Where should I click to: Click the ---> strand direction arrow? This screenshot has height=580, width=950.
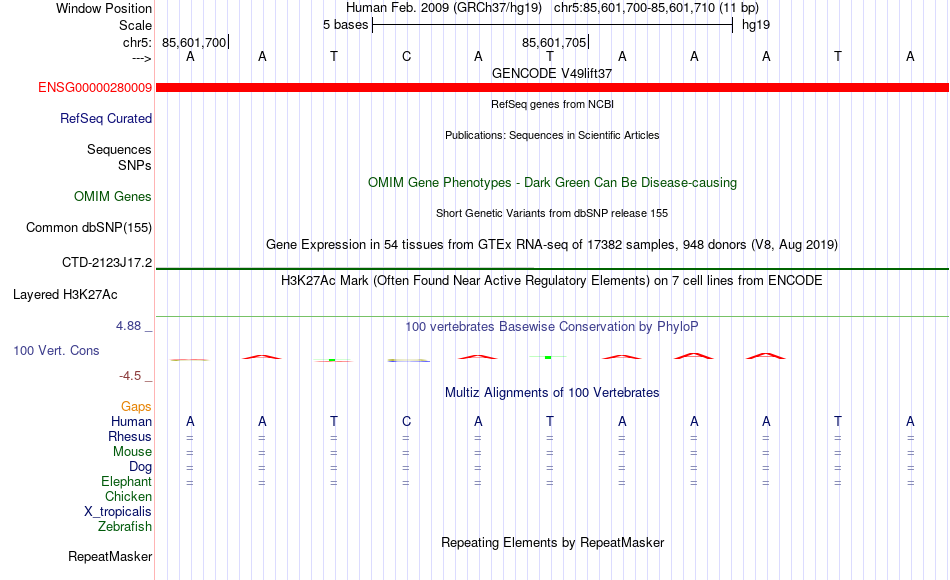tap(142, 58)
